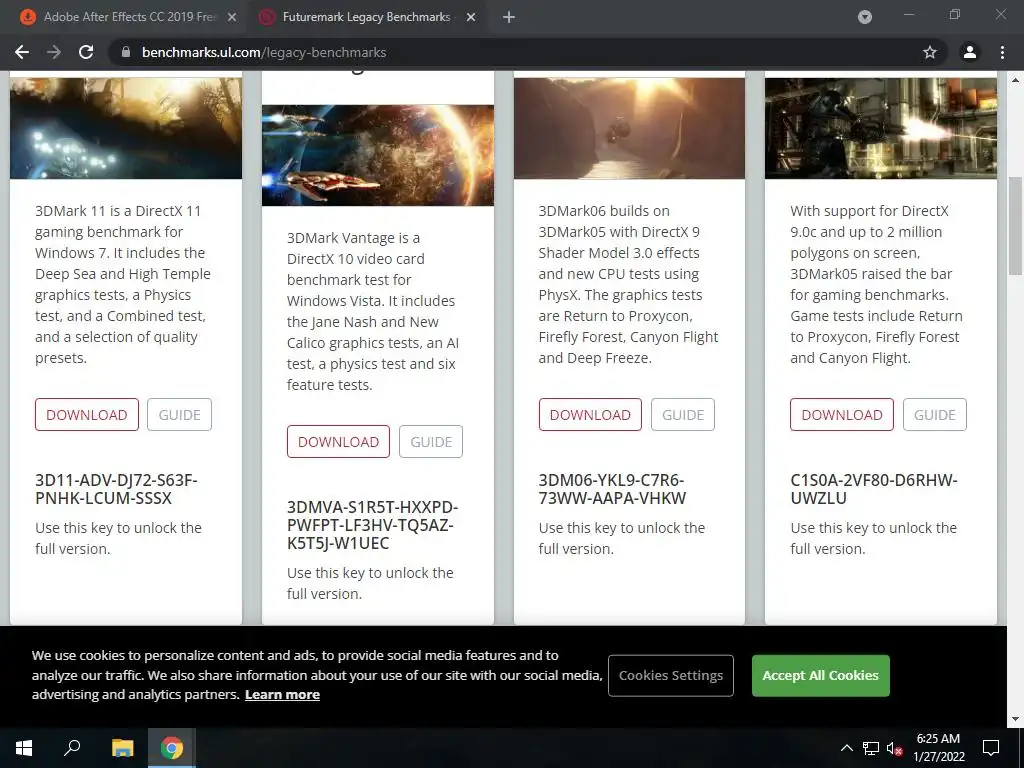Click scrollbar up arrow
Screen dimensions: 1024x768
coord(1015,80)
